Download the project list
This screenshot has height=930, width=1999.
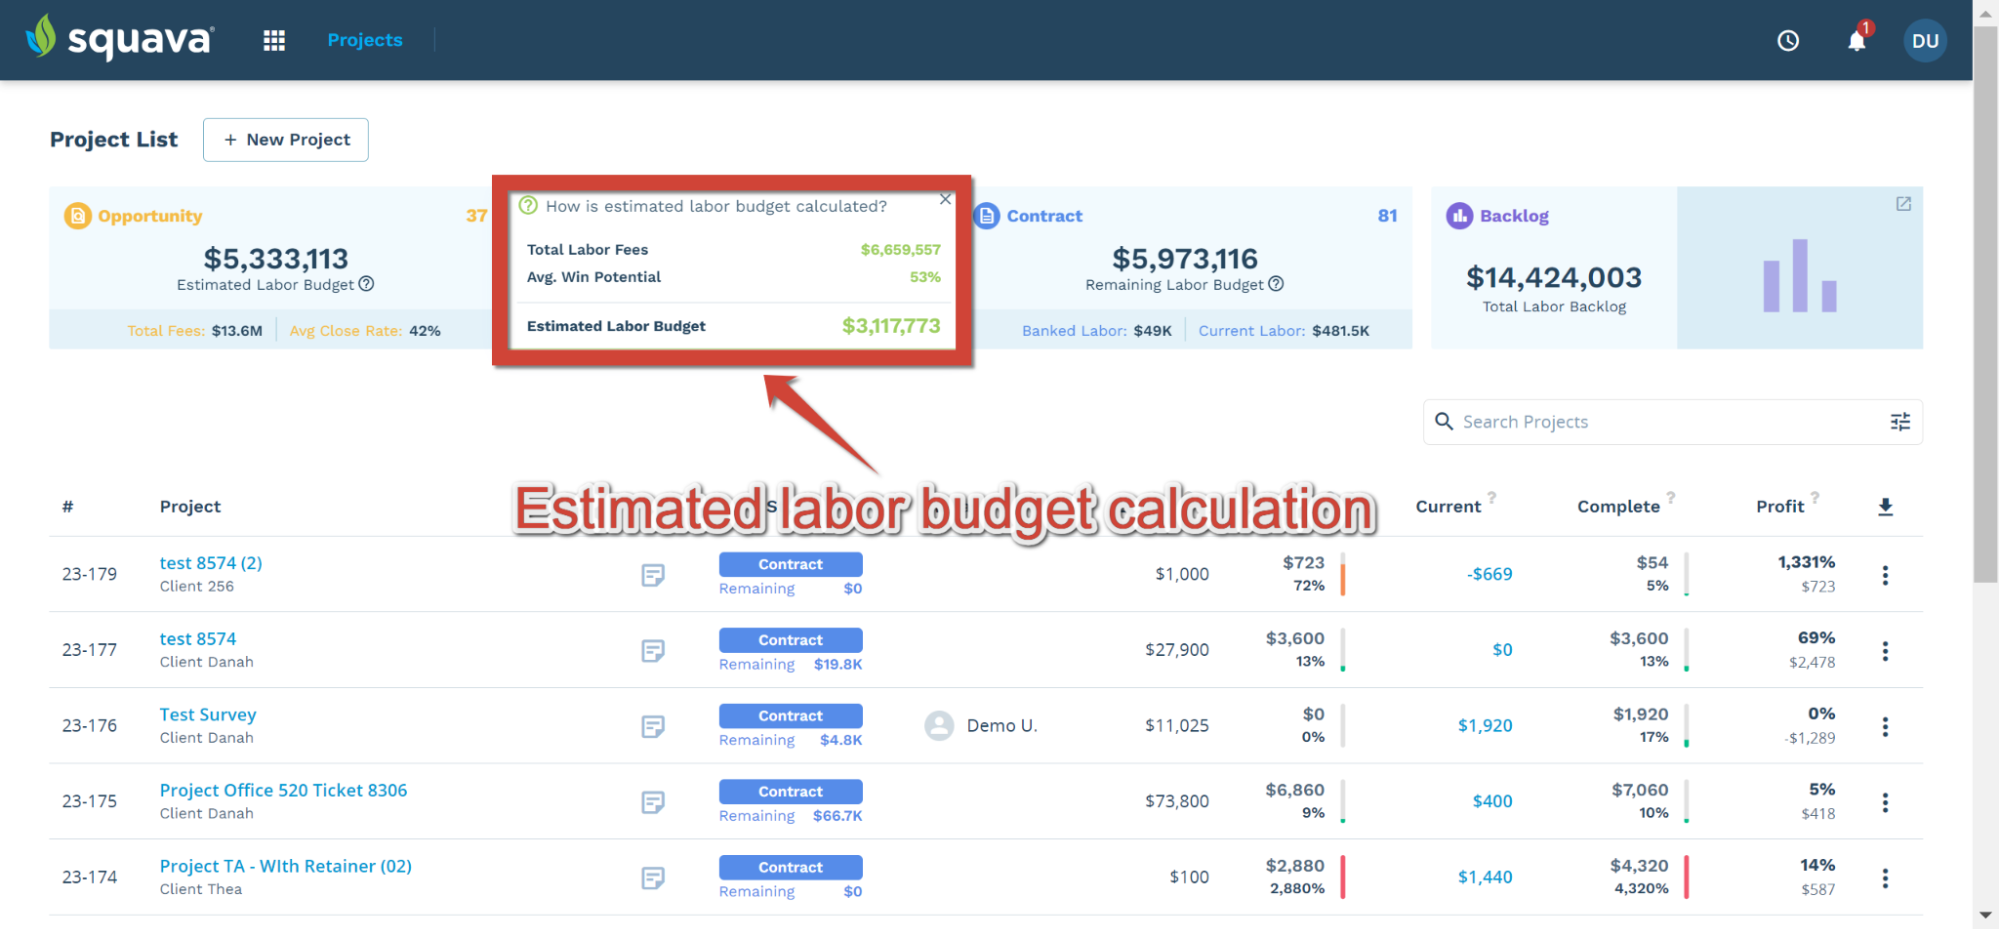tap(1885, 507)
